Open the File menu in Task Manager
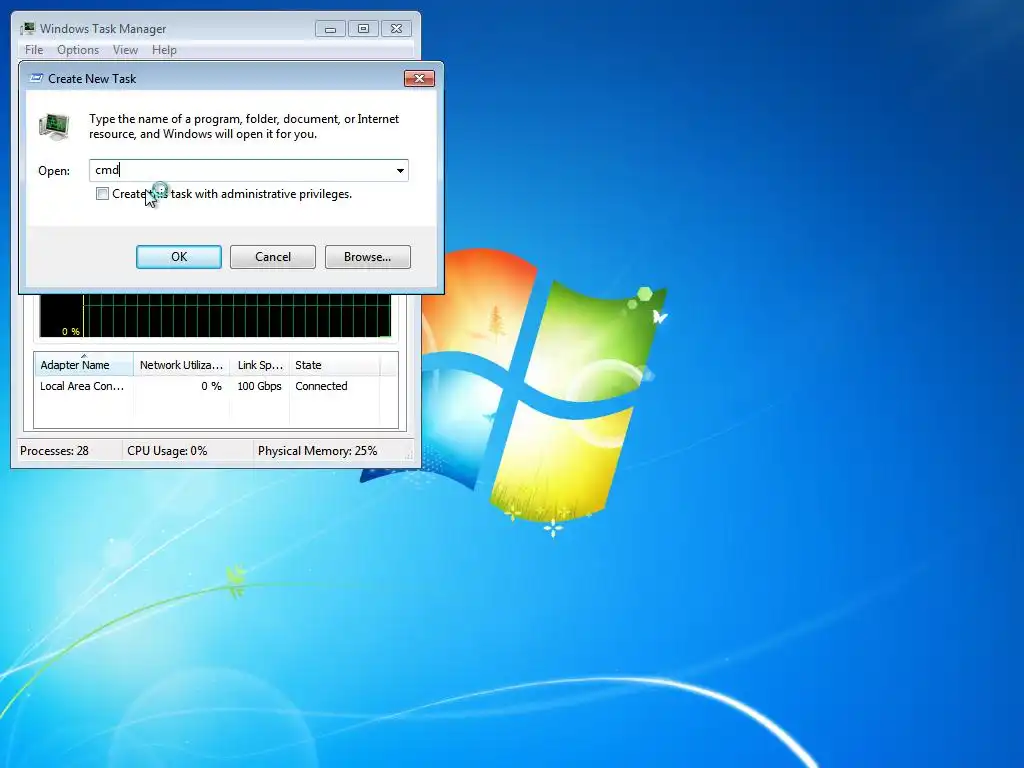 click(34, 50)
